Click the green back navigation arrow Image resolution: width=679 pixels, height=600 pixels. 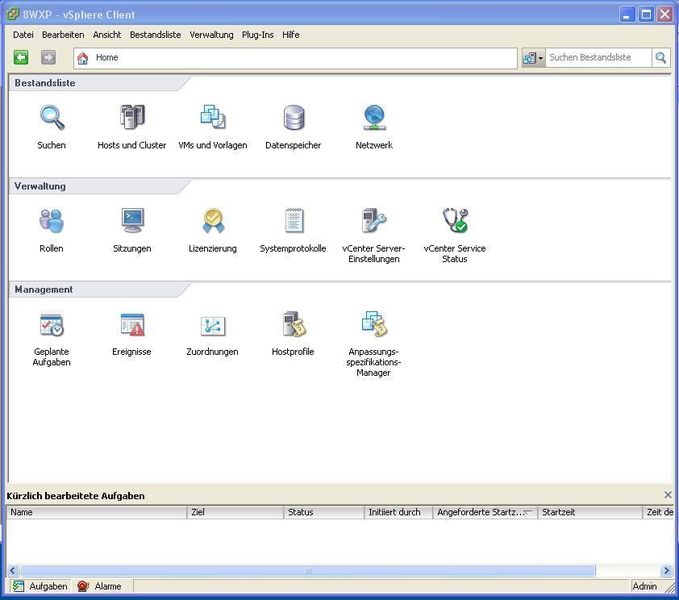coord(21,58)
